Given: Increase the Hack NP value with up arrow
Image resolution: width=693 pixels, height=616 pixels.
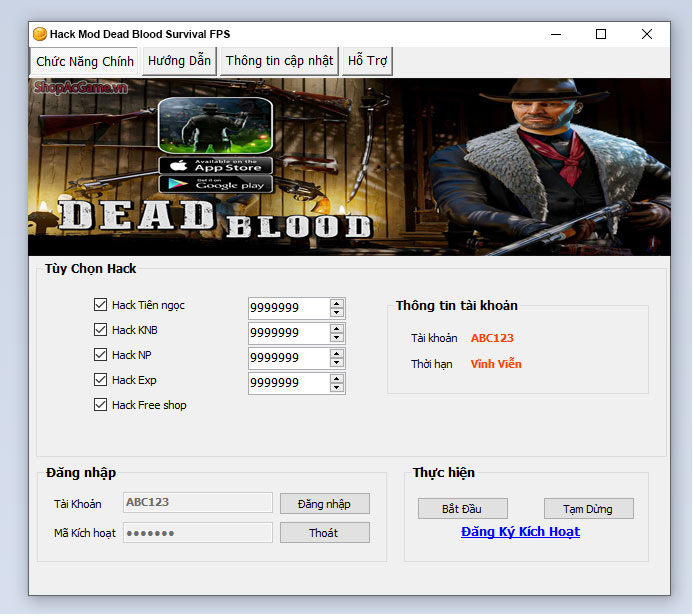Looking at the screenshot, I should tap(337, 354).
